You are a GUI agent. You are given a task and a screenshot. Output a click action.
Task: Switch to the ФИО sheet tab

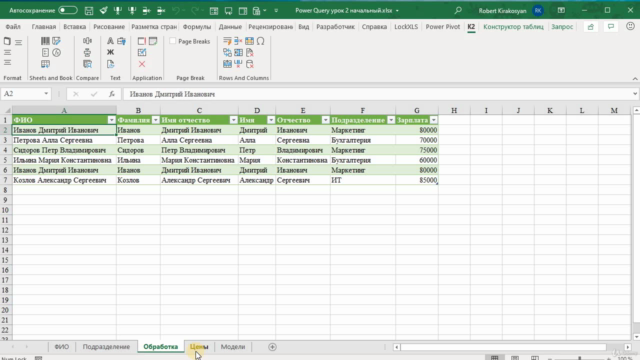[x=62, y=347]
